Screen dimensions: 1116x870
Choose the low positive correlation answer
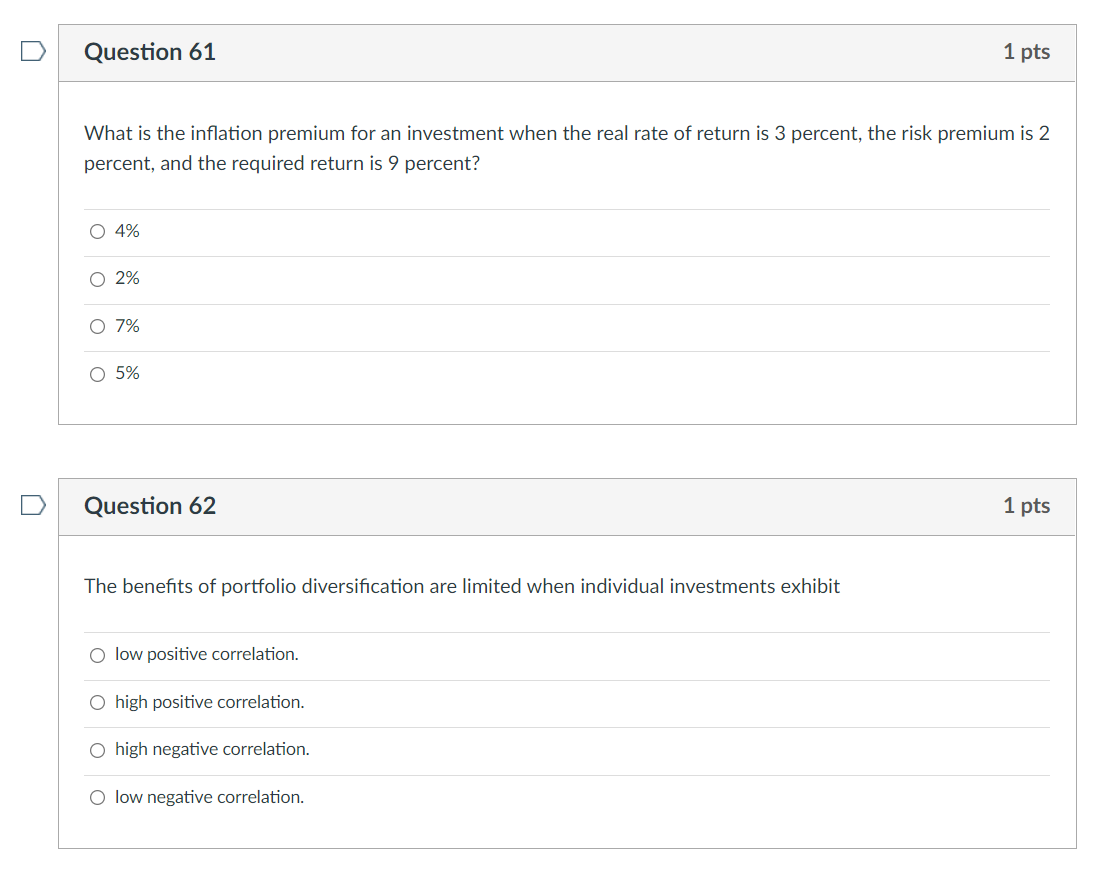pyautogui.click(x=97, y=654)
